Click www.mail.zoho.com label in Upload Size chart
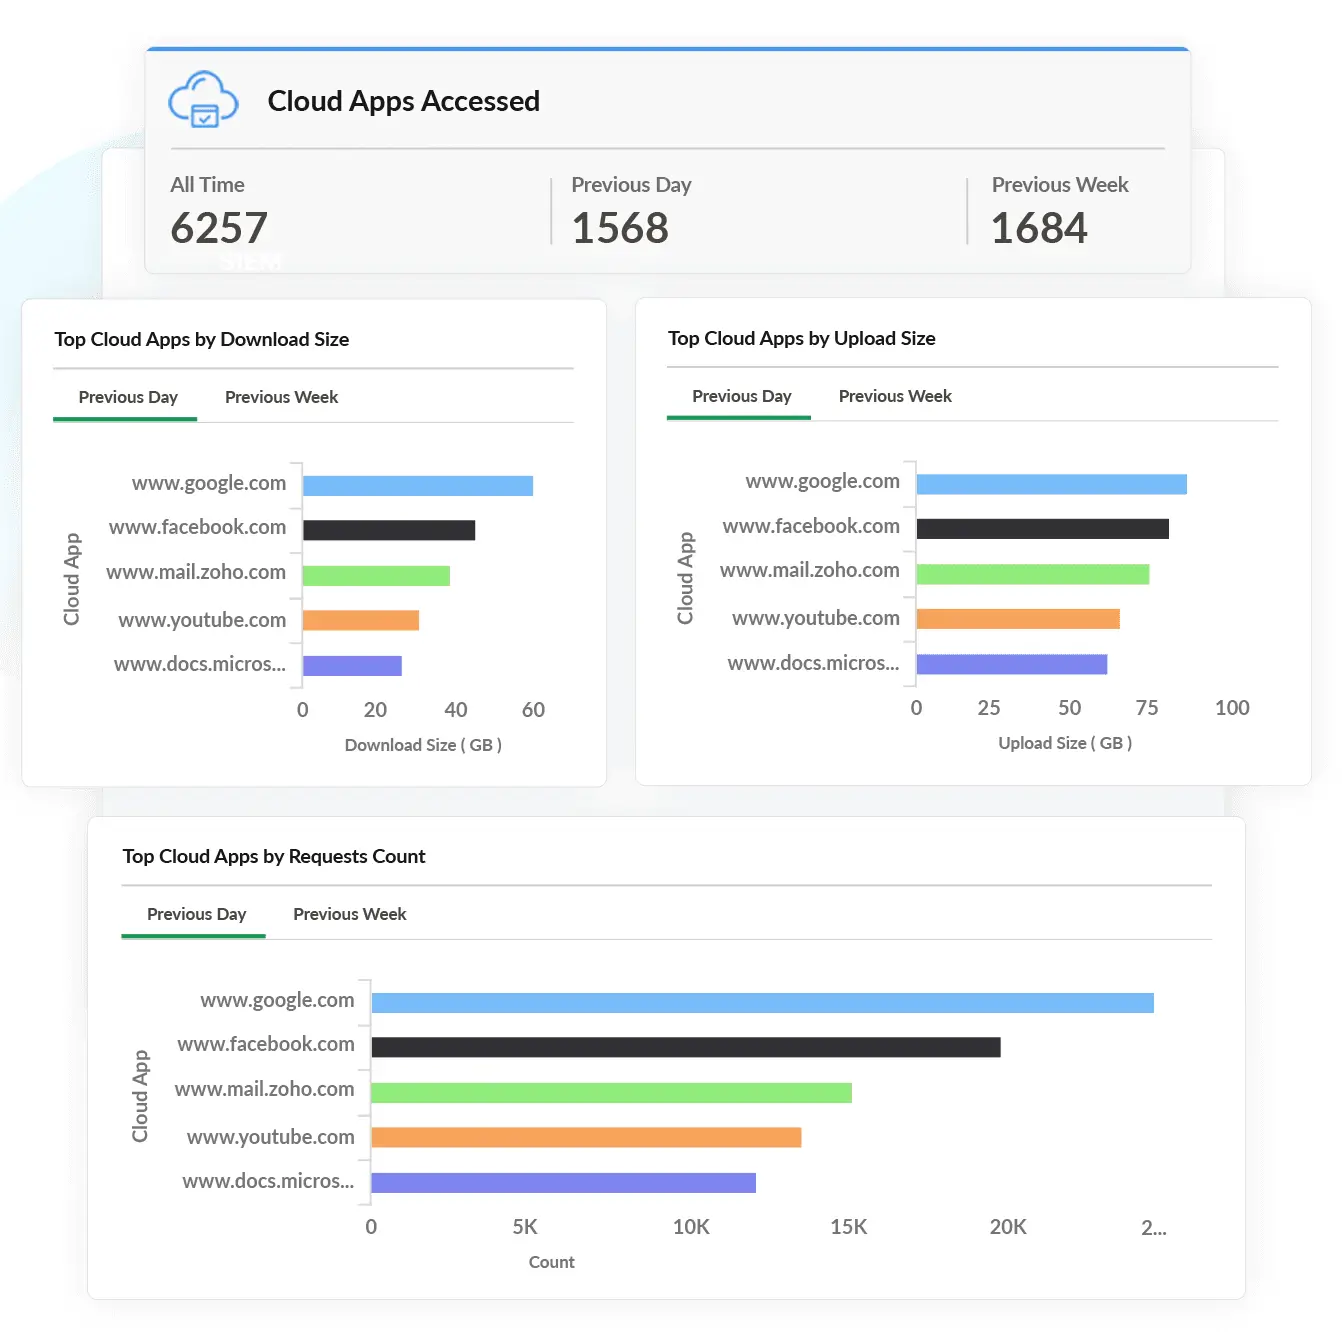Image resolution: width=1342 pixels, height=1332 pixels. point(810,570)
